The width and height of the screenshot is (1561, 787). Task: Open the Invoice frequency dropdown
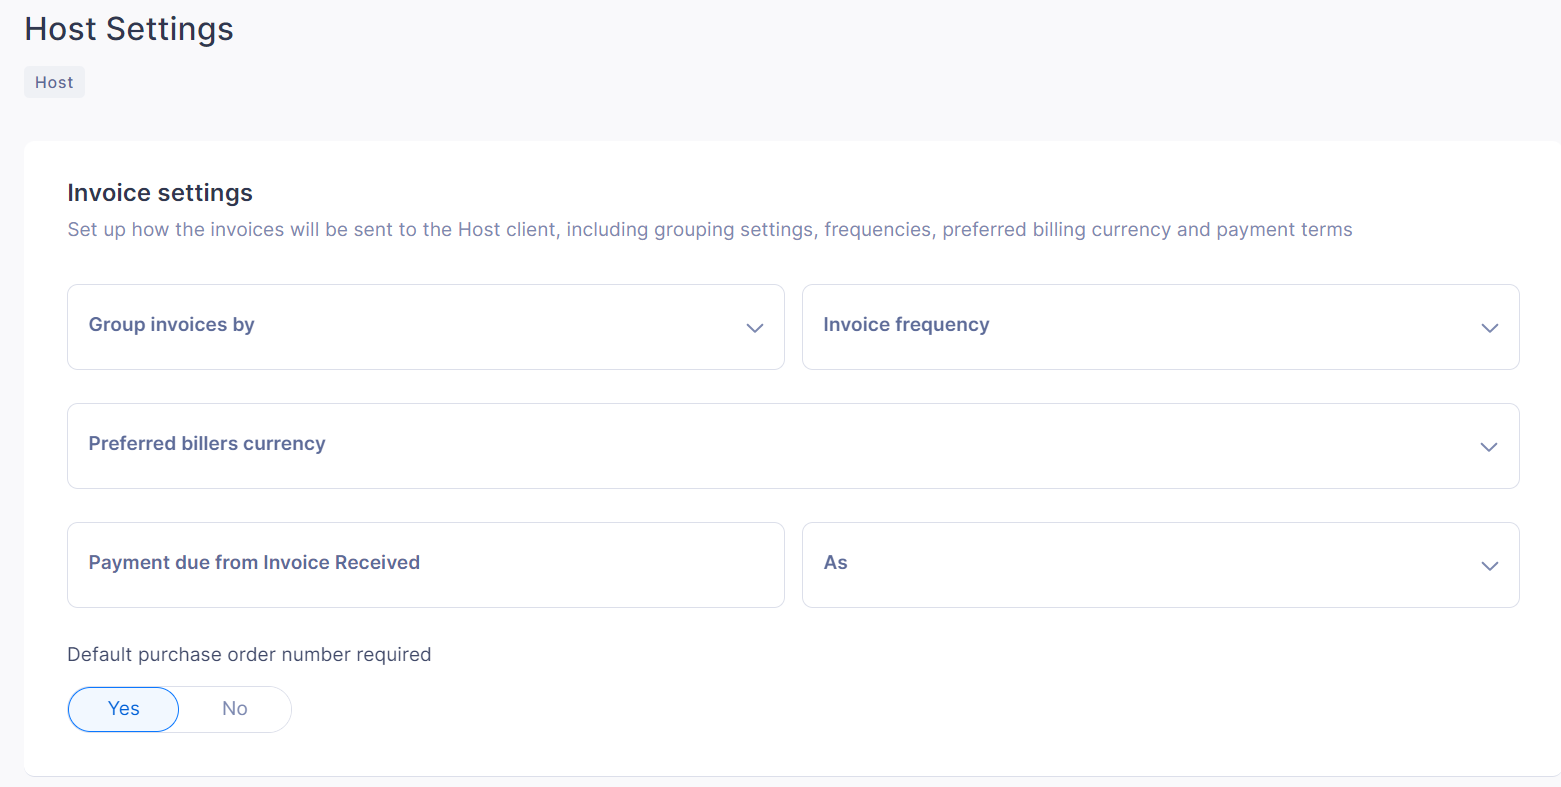tap(1161, 327)
